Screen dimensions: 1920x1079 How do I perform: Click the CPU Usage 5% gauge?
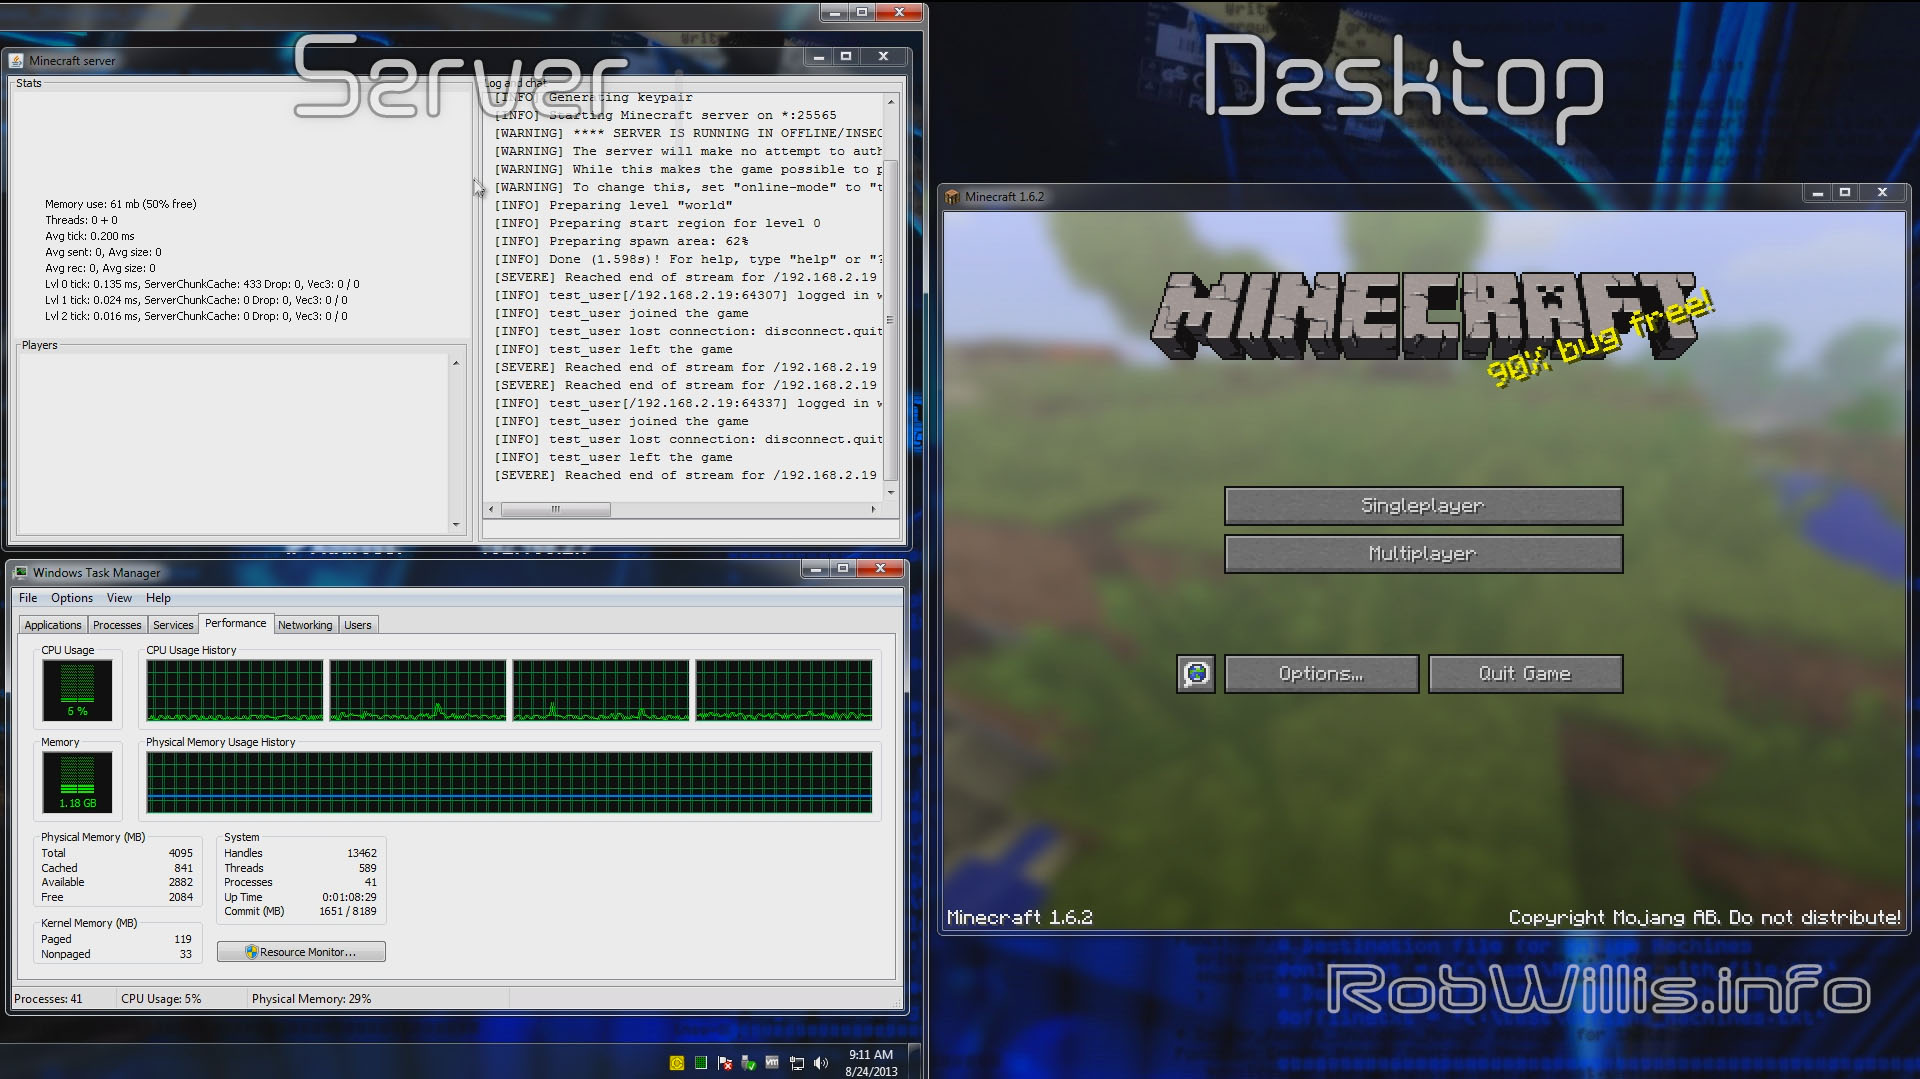pos(77,690)
